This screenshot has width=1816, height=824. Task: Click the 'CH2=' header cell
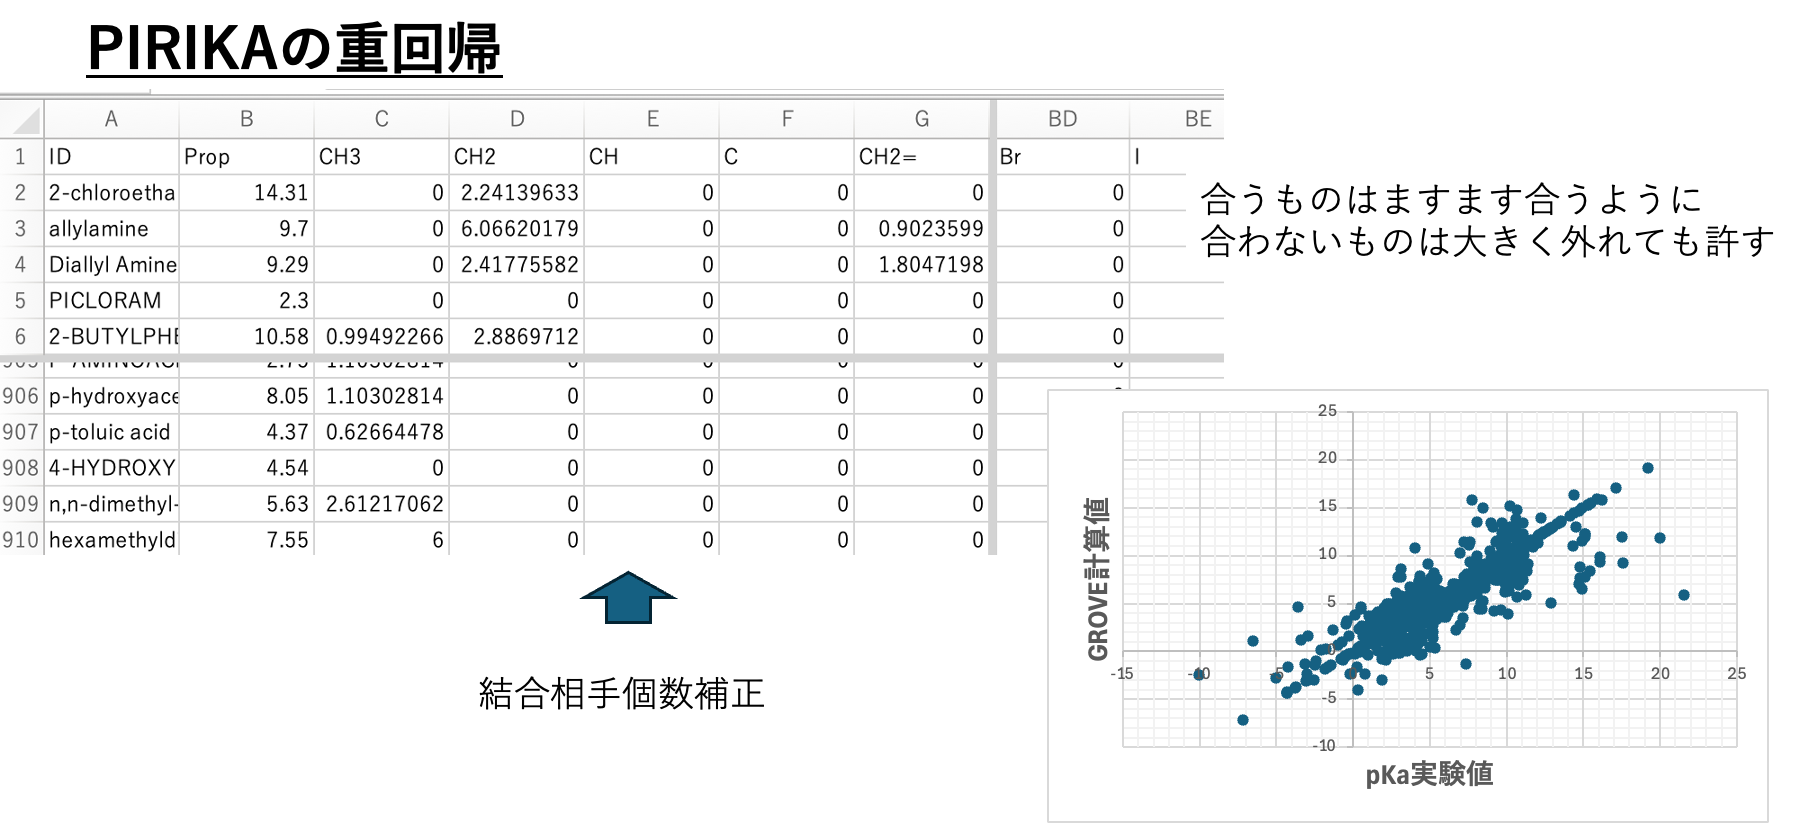tap(922, 156)
